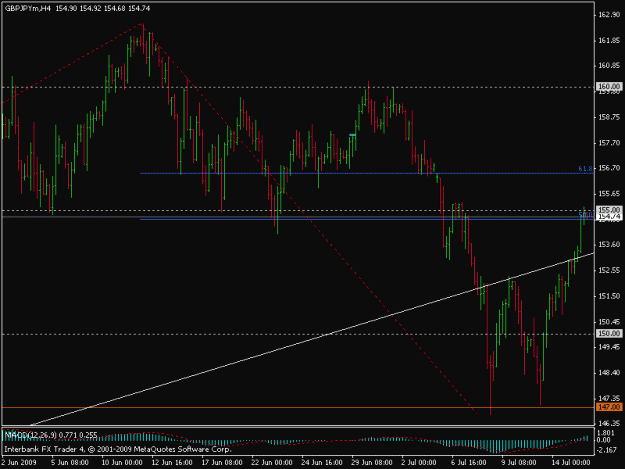Click the 10 Jun 00:00 time label
The image size is (625, 469).
pyautogui.click(x=122, y=462)
